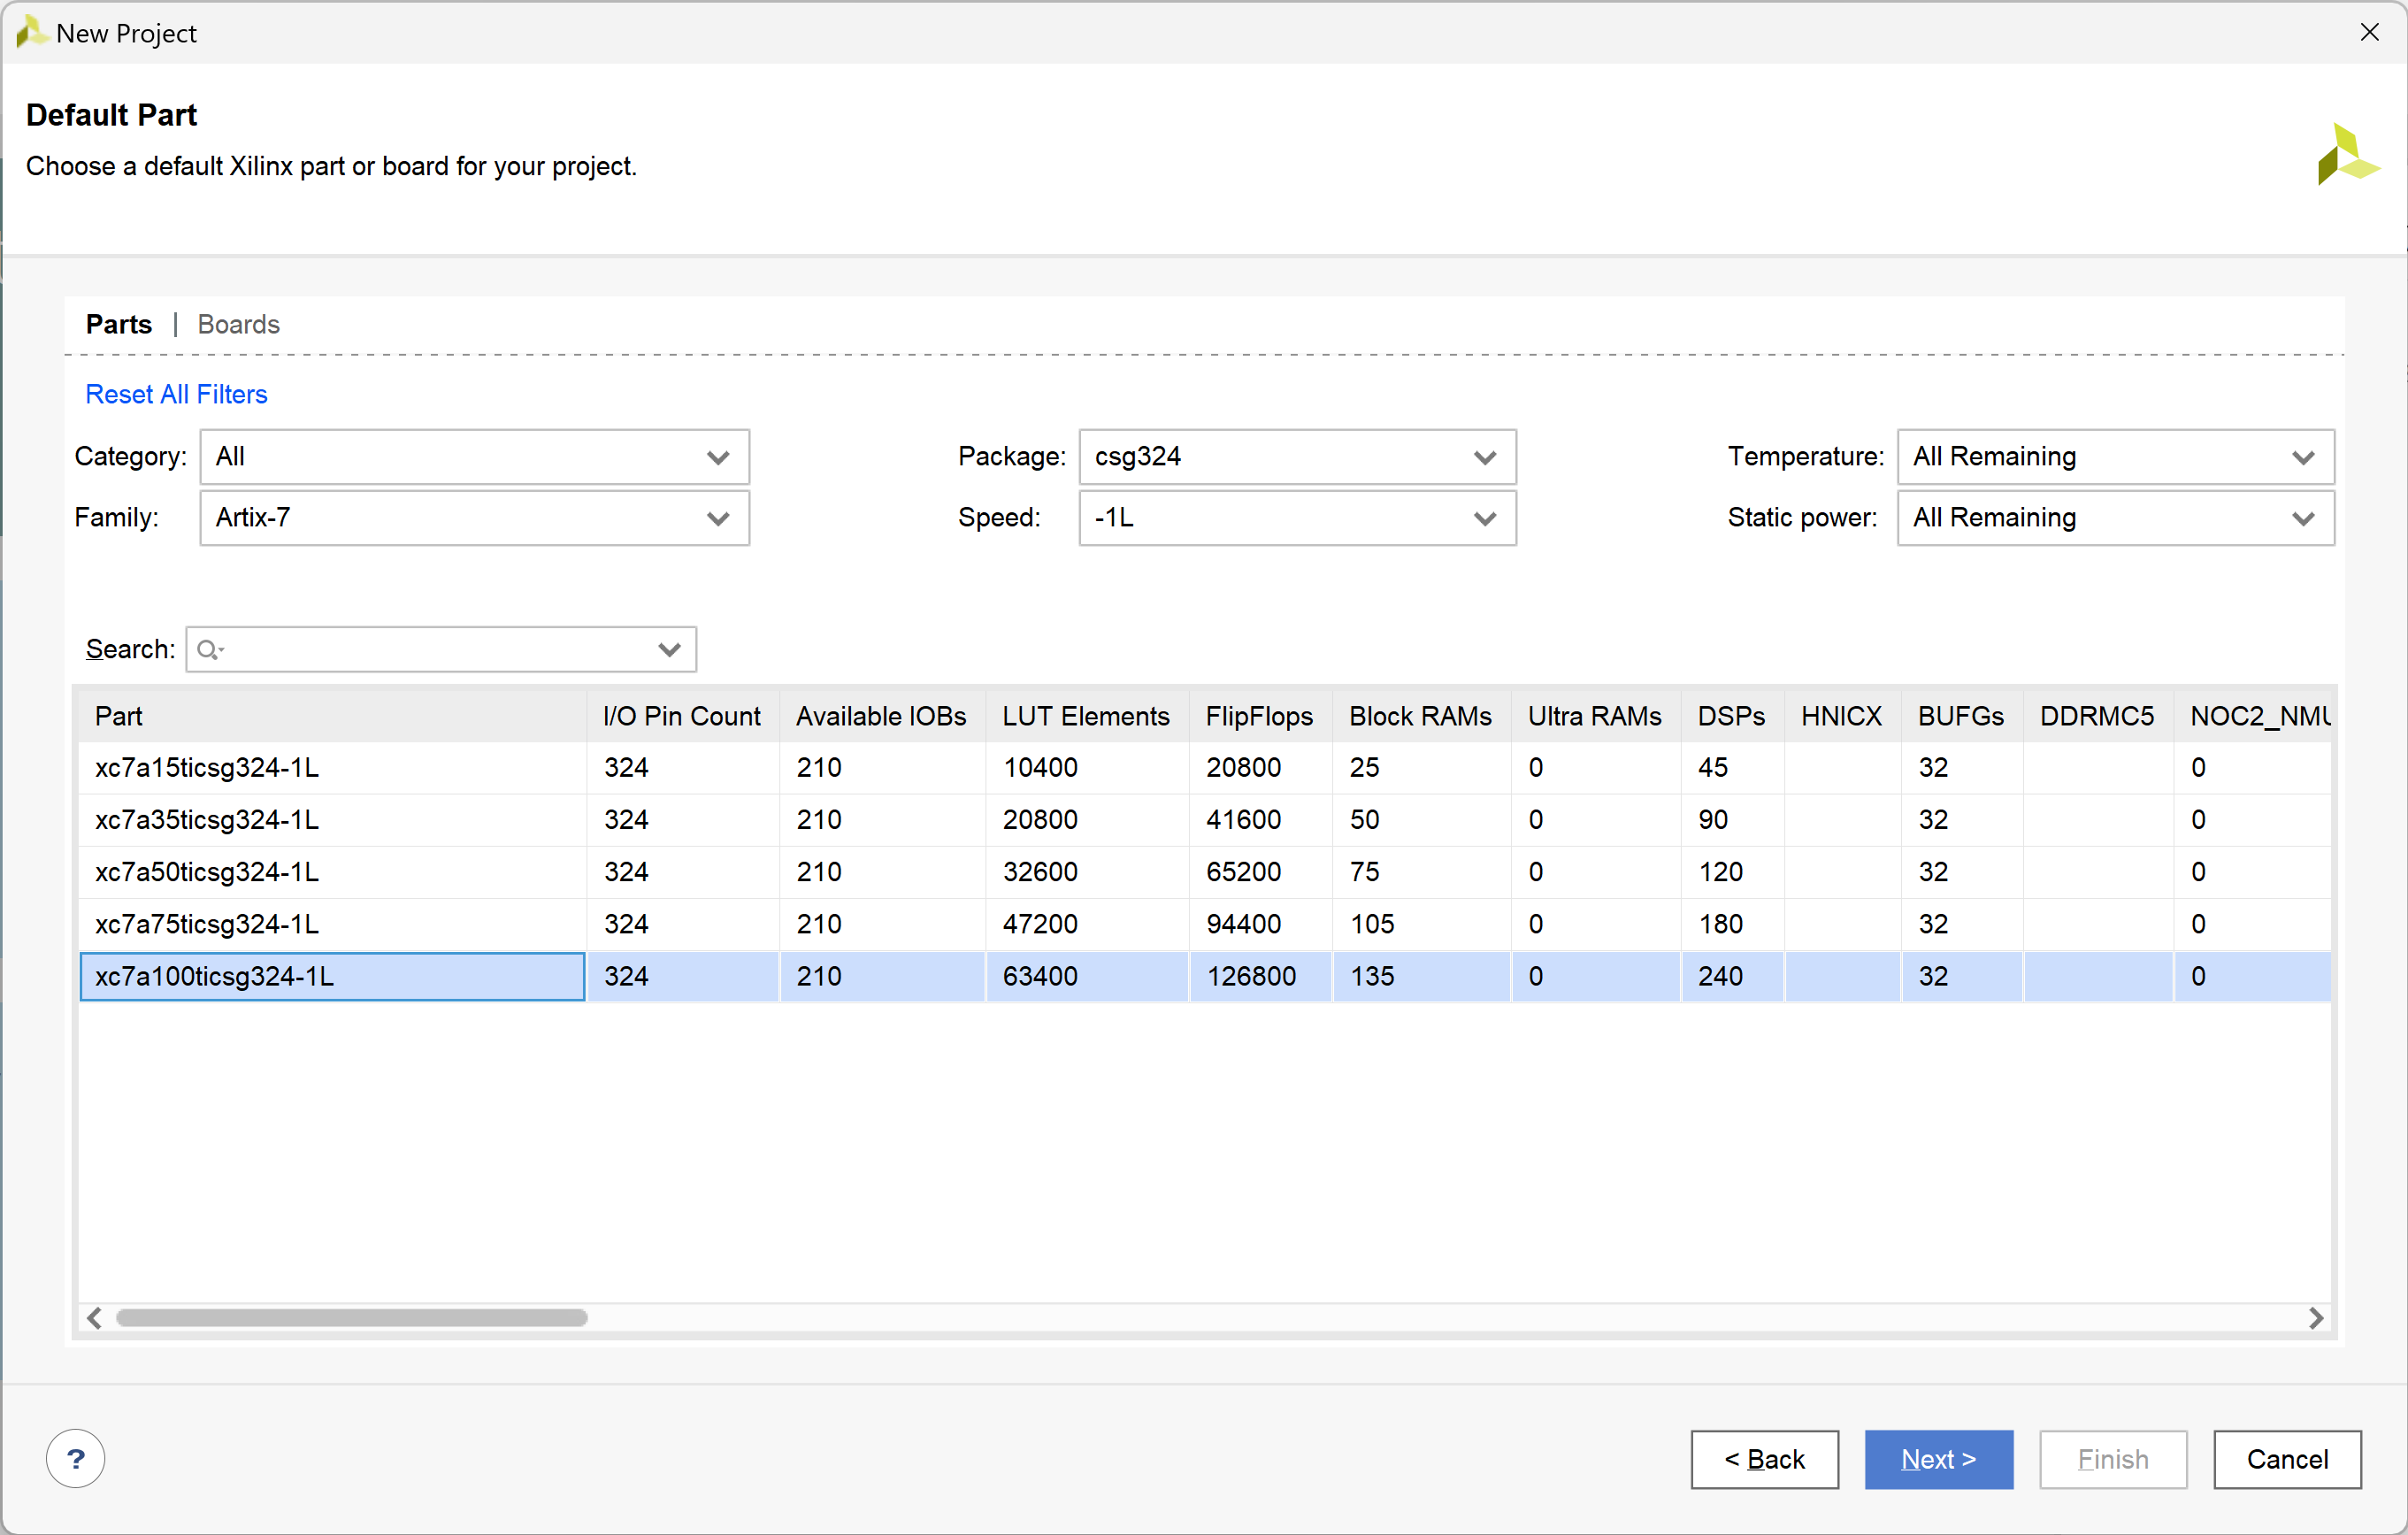
Task: Sort by the HNICX column header
Action: pyautogui.click(x=1842, y=716)
